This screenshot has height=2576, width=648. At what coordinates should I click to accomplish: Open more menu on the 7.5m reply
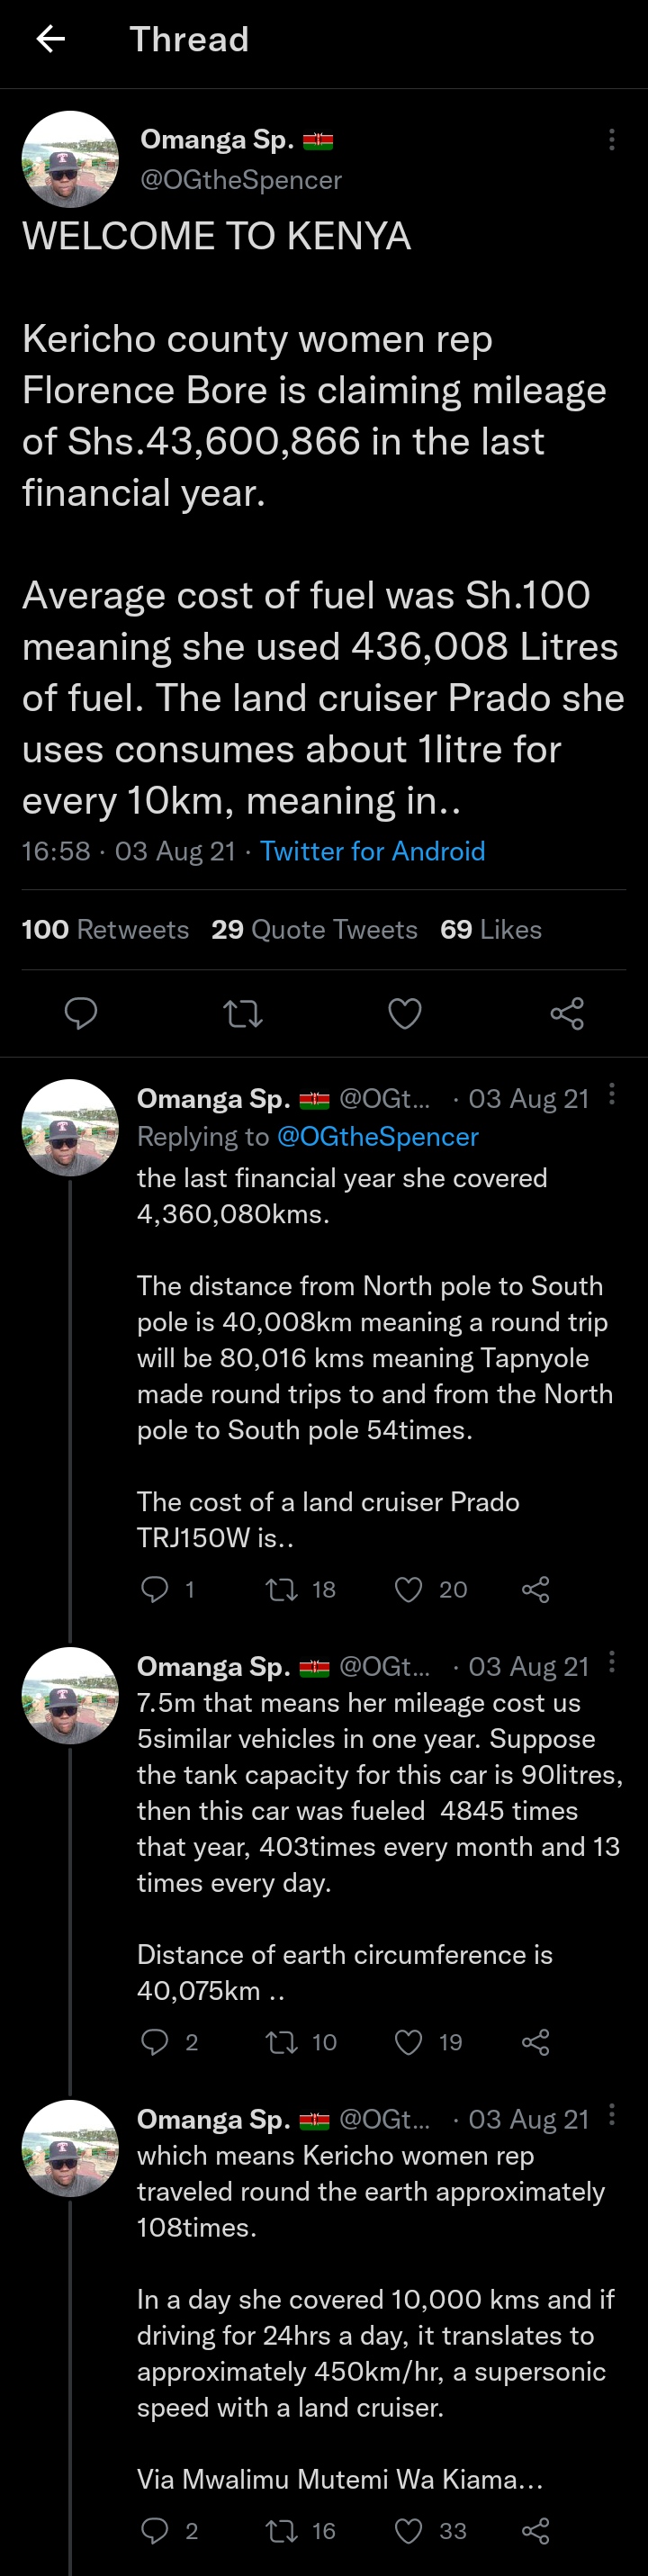click(x=611, y=1662)
